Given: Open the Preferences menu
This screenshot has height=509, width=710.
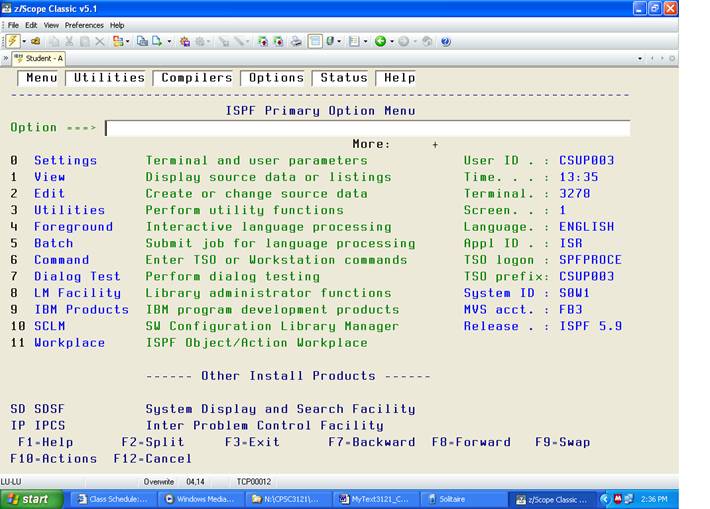Looking at the screenshot, I should point(84,25).
